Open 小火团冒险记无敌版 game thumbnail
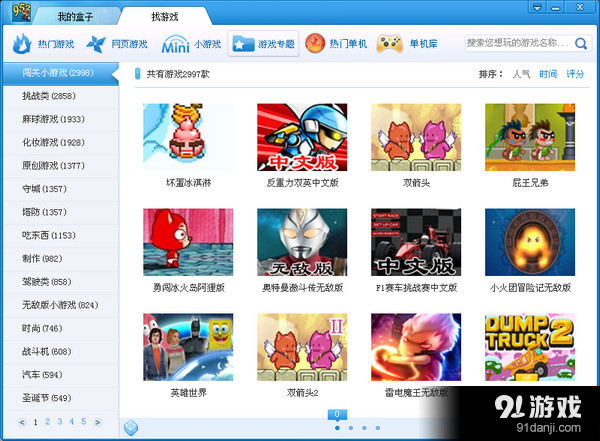This screenshot has width=600, height=441. [530, 242]
